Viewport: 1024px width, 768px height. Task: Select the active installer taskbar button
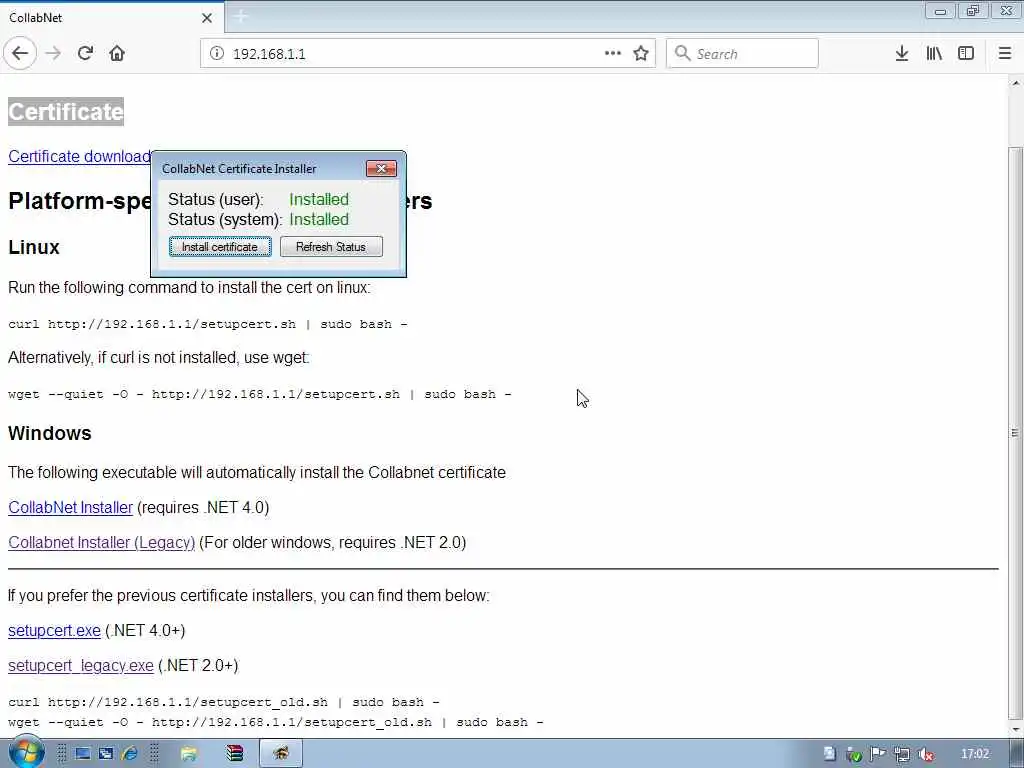(x=281, y=754)
